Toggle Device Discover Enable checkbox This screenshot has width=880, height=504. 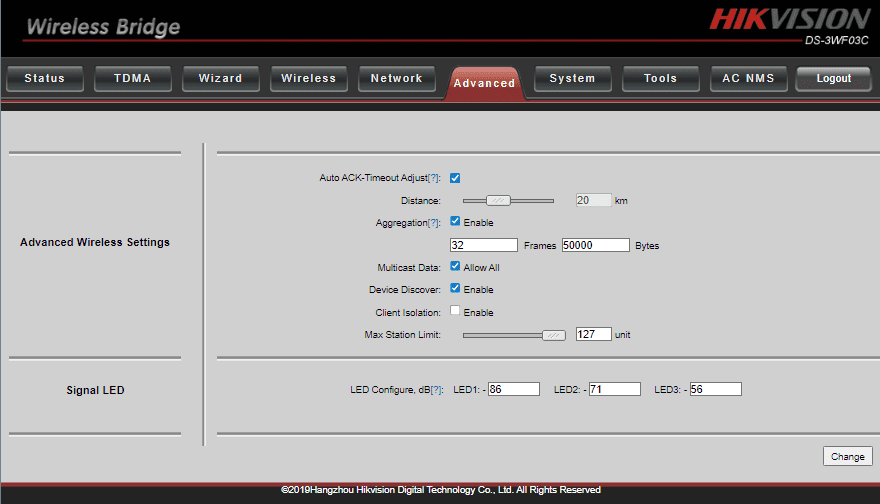[x=455, y=289]
